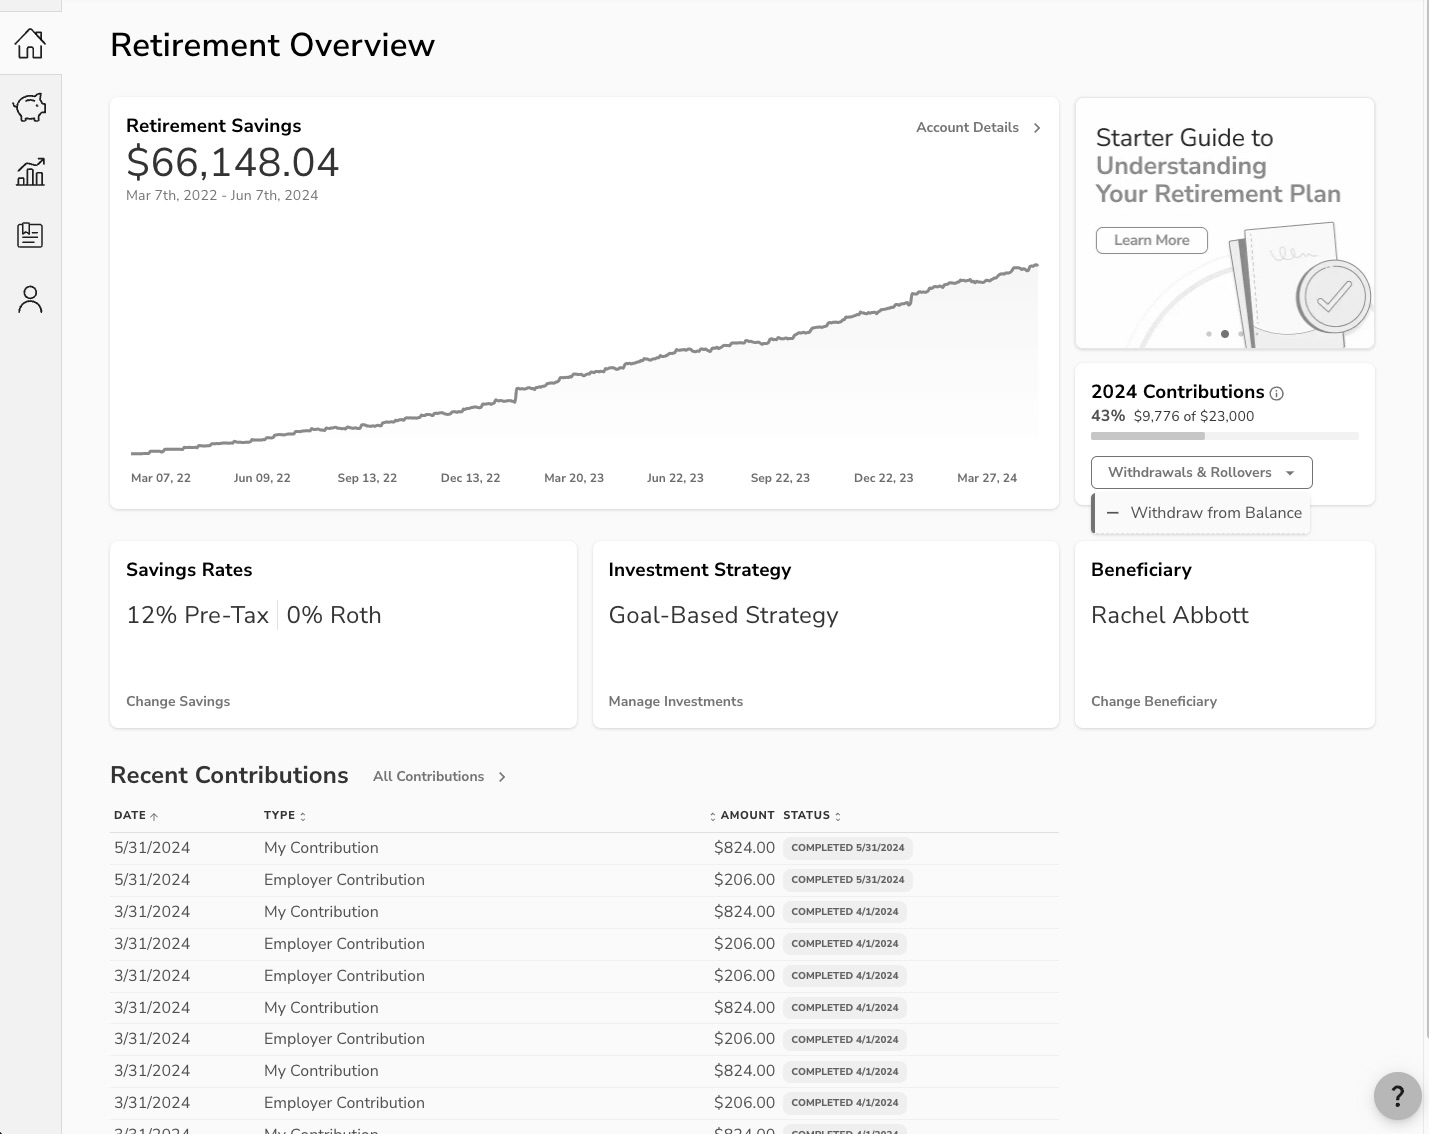This screenshot has height=1134, width=1429.
Task: Open the documents newspaper sidebar icon
Action: (x=30, y=236)
